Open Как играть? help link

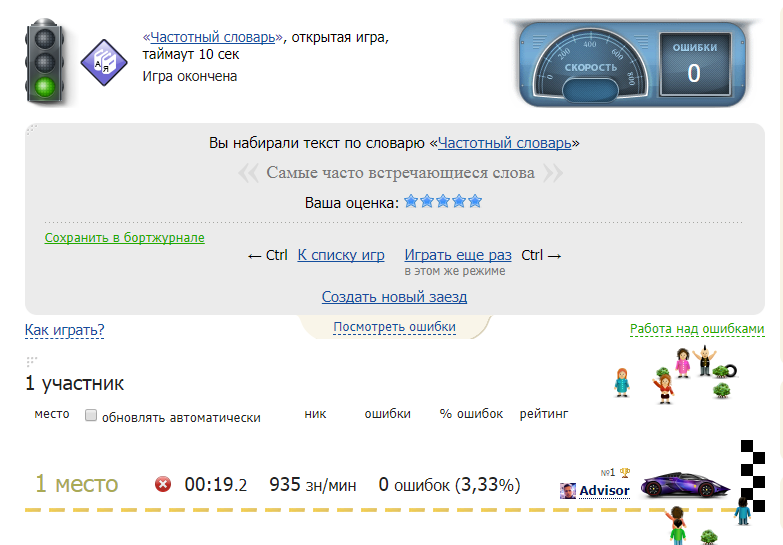point(64,330)
